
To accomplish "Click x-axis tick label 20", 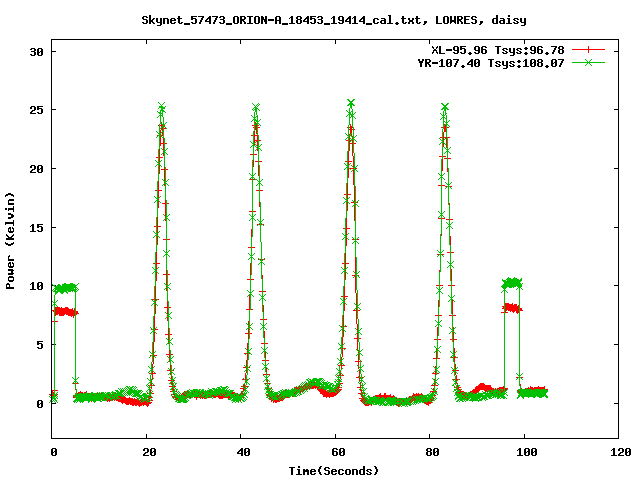I will coord(149,452).
